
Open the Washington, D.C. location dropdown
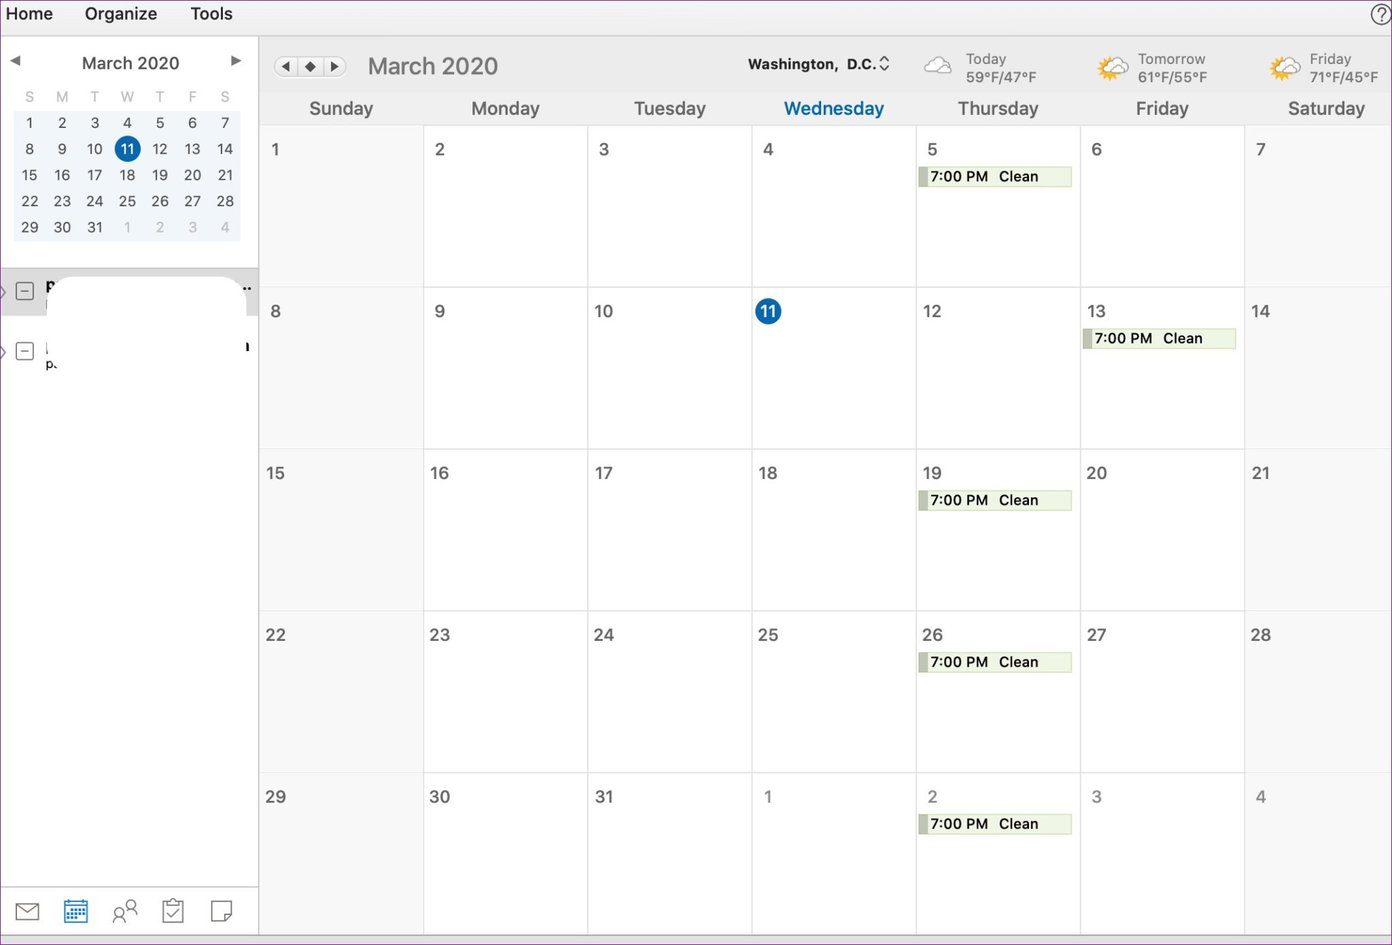click(819, 64)
